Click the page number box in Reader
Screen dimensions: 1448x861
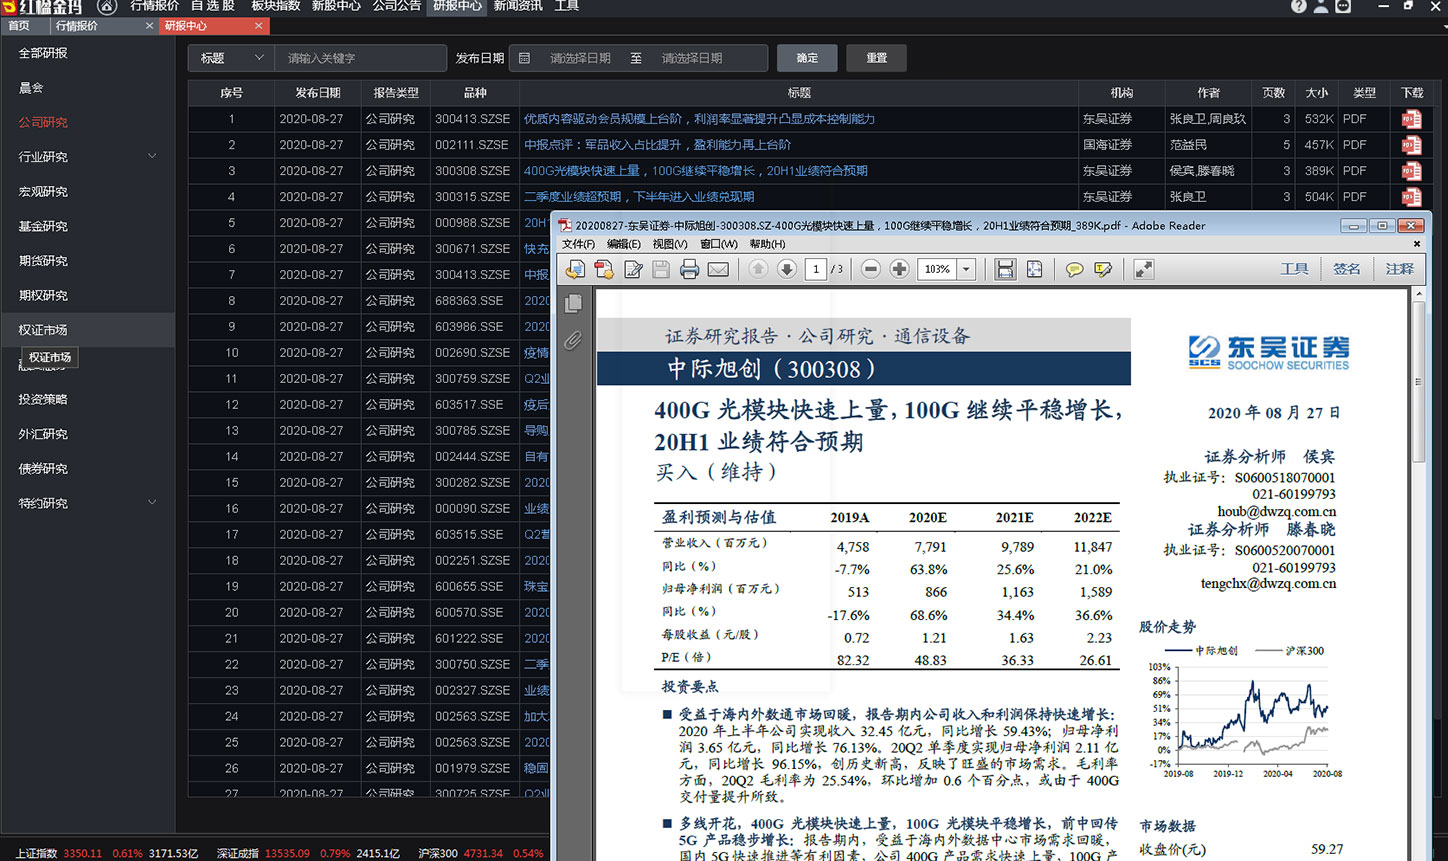[x=816, y=269]
